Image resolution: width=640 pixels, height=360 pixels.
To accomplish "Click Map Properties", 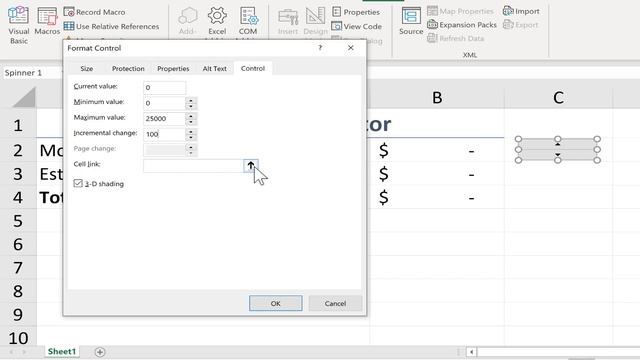I will pyautogui.click(x=460, y=11).
